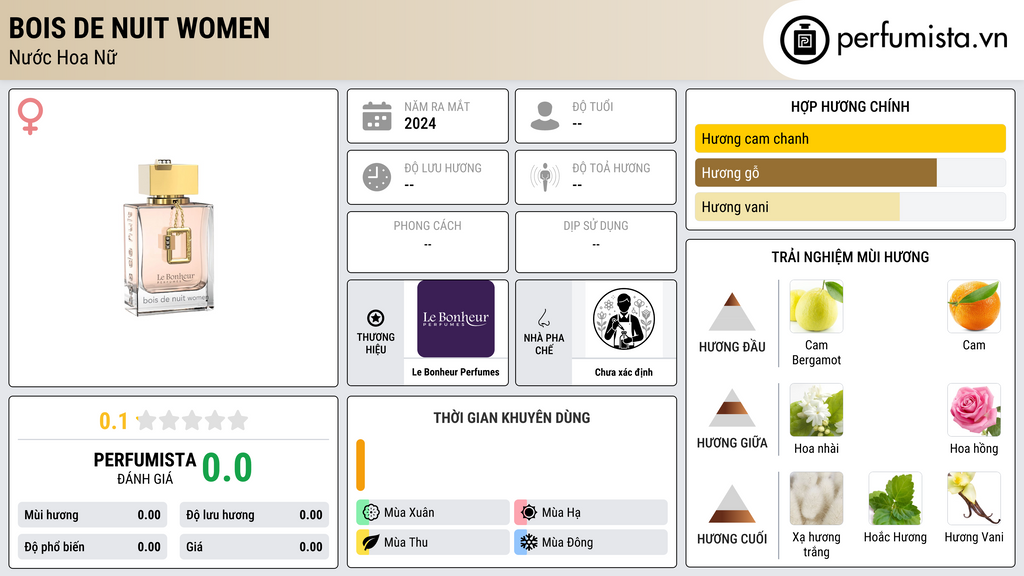This screenshot has height=576, width=1024.
Task: Click the Mùa Đông snowflake icon
Action: click(x=528, y=542)
